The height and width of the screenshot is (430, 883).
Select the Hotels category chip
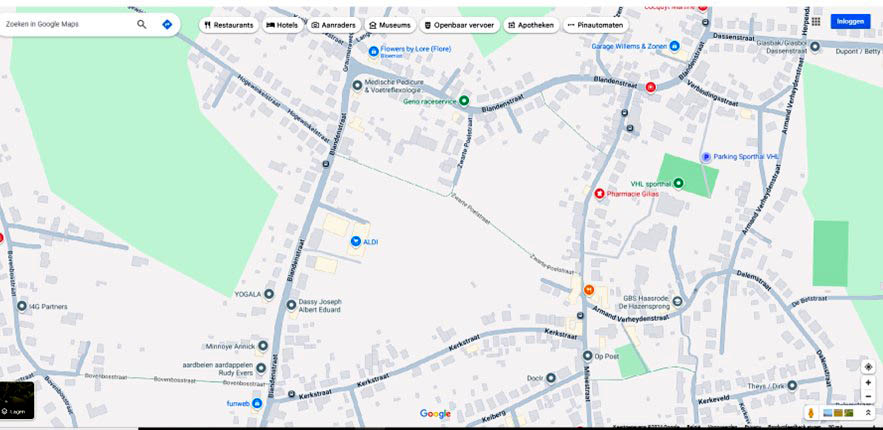coord(282,25)
